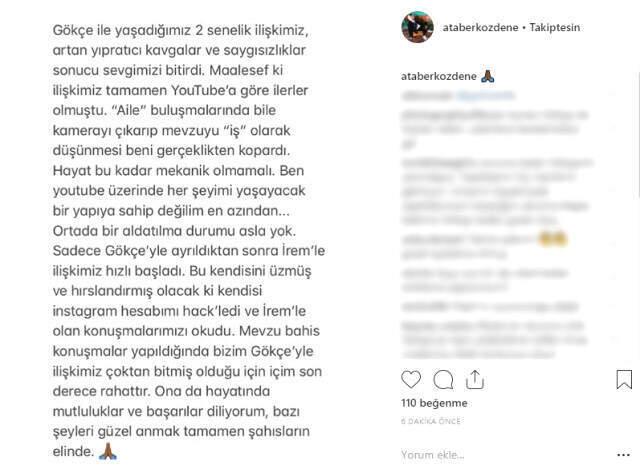Open the 6 dakika önce timestamp link
This screenshot has width=640, height=469.
coord(431,421)
